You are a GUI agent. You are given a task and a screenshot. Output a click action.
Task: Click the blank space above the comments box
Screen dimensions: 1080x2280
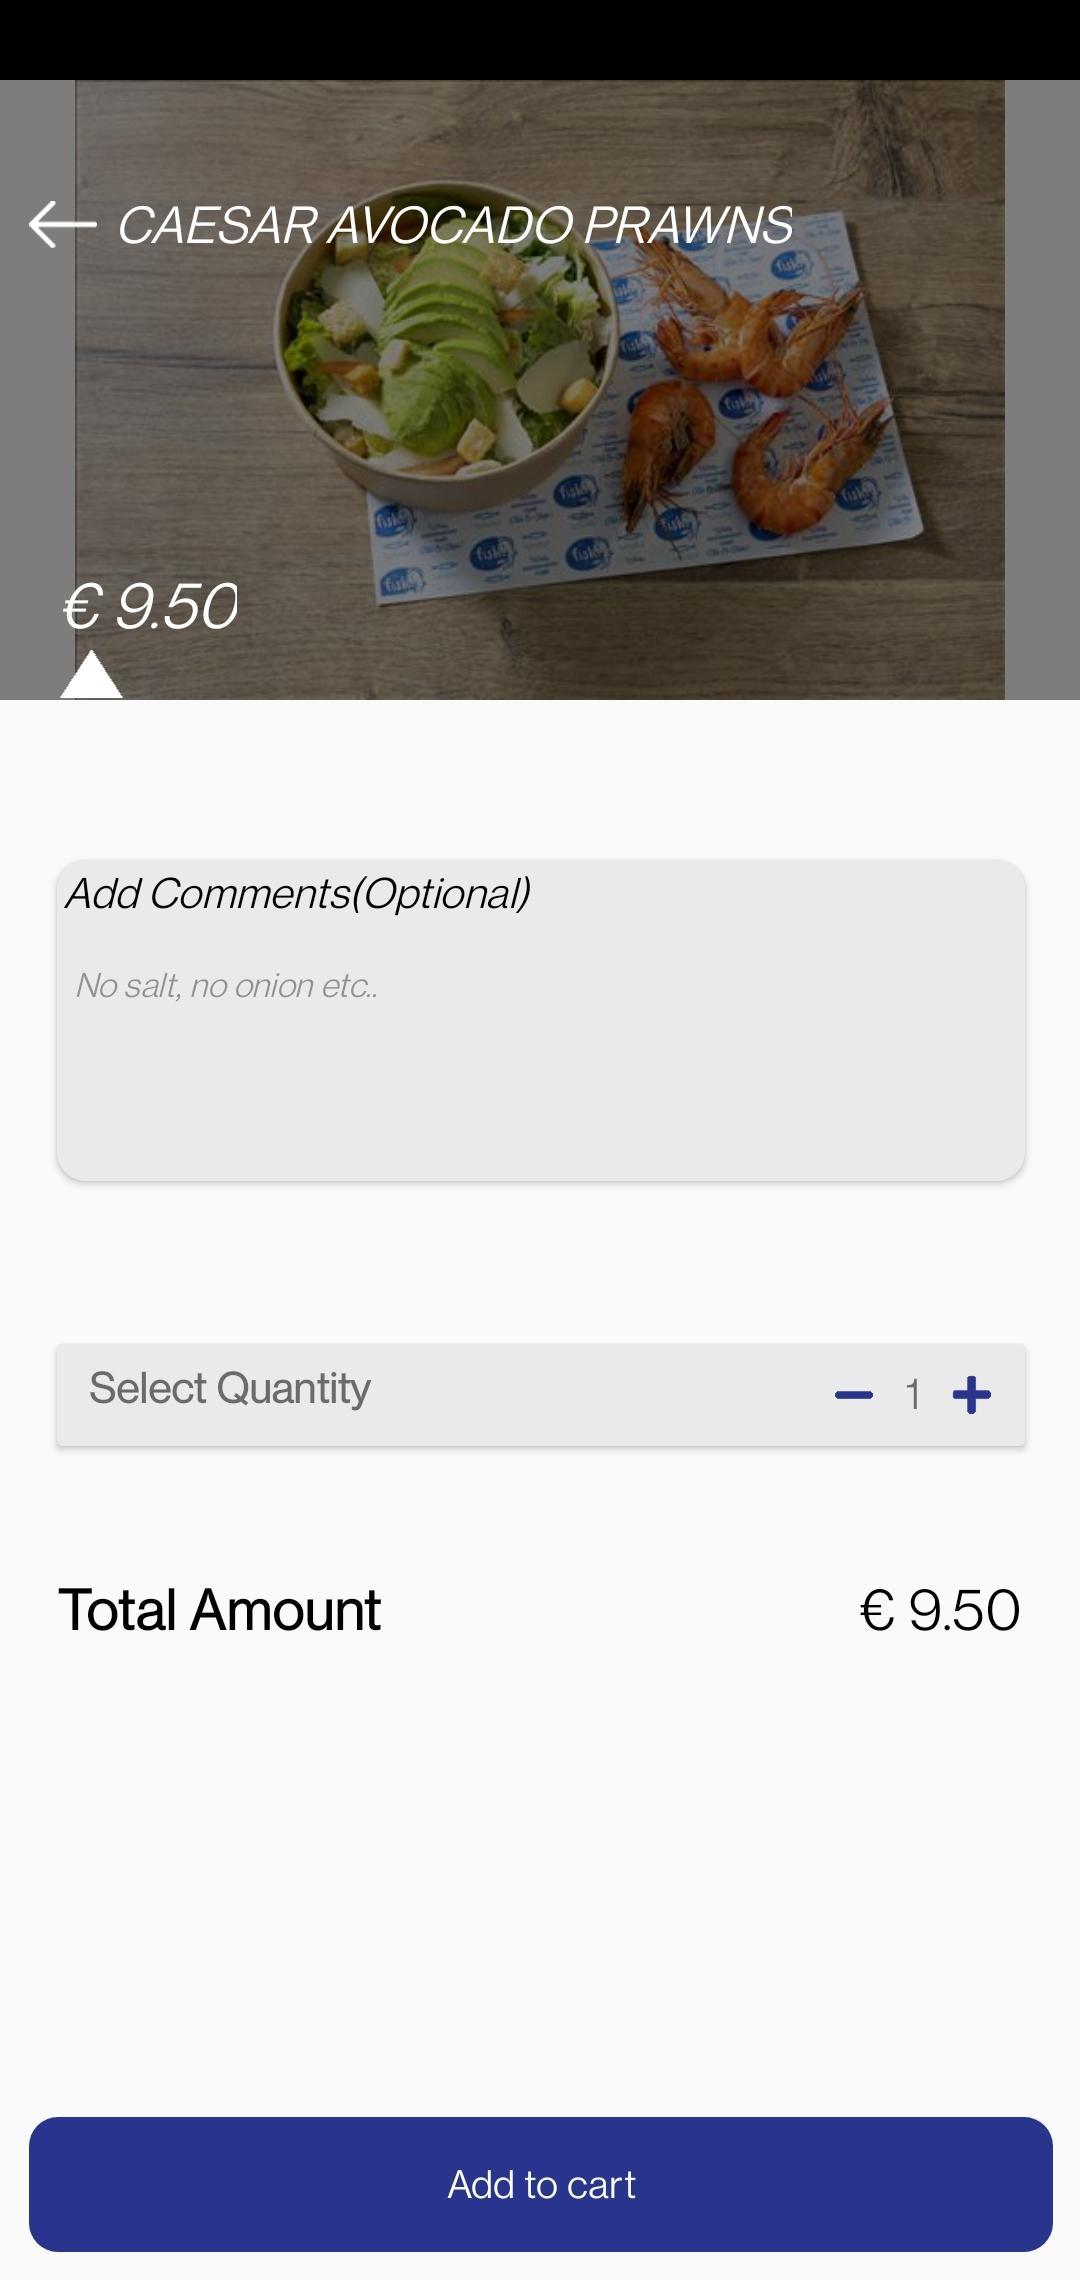540,780
